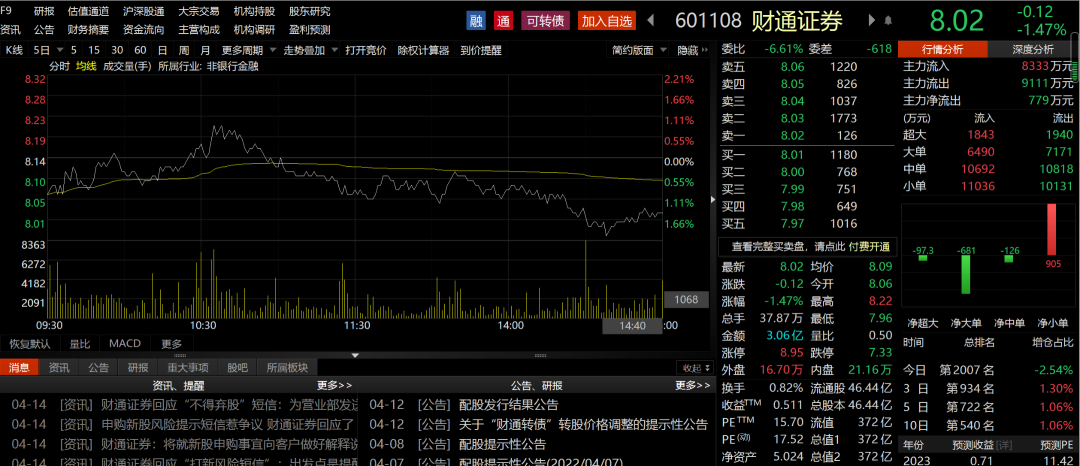
Task: Open 资金流向 menu item
Action: pyautogui.click(x=143, y=30)
